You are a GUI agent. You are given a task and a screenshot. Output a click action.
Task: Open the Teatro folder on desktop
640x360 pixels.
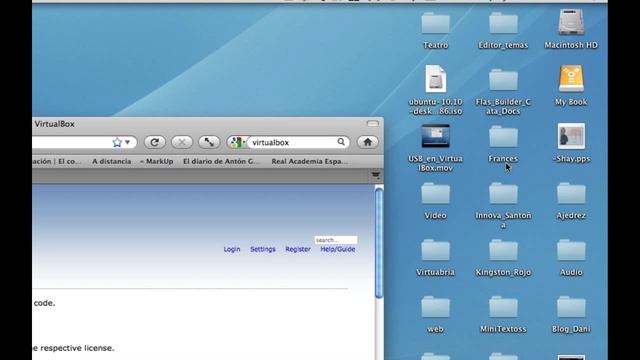coord(435,23)
